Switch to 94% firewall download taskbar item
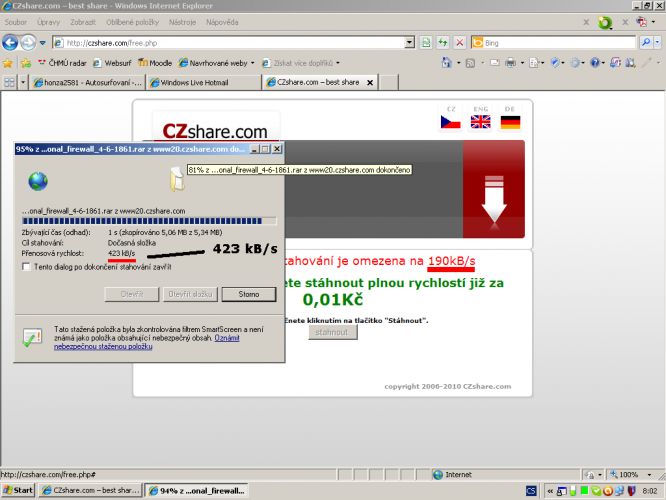The height and width of the screenshot is (500, 666). coord(197,491)
